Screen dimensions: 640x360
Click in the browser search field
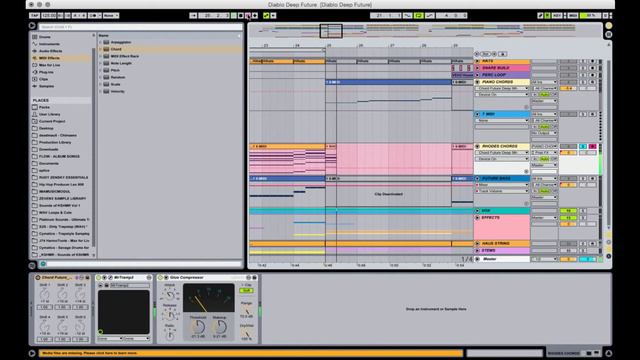coord(140,27)
